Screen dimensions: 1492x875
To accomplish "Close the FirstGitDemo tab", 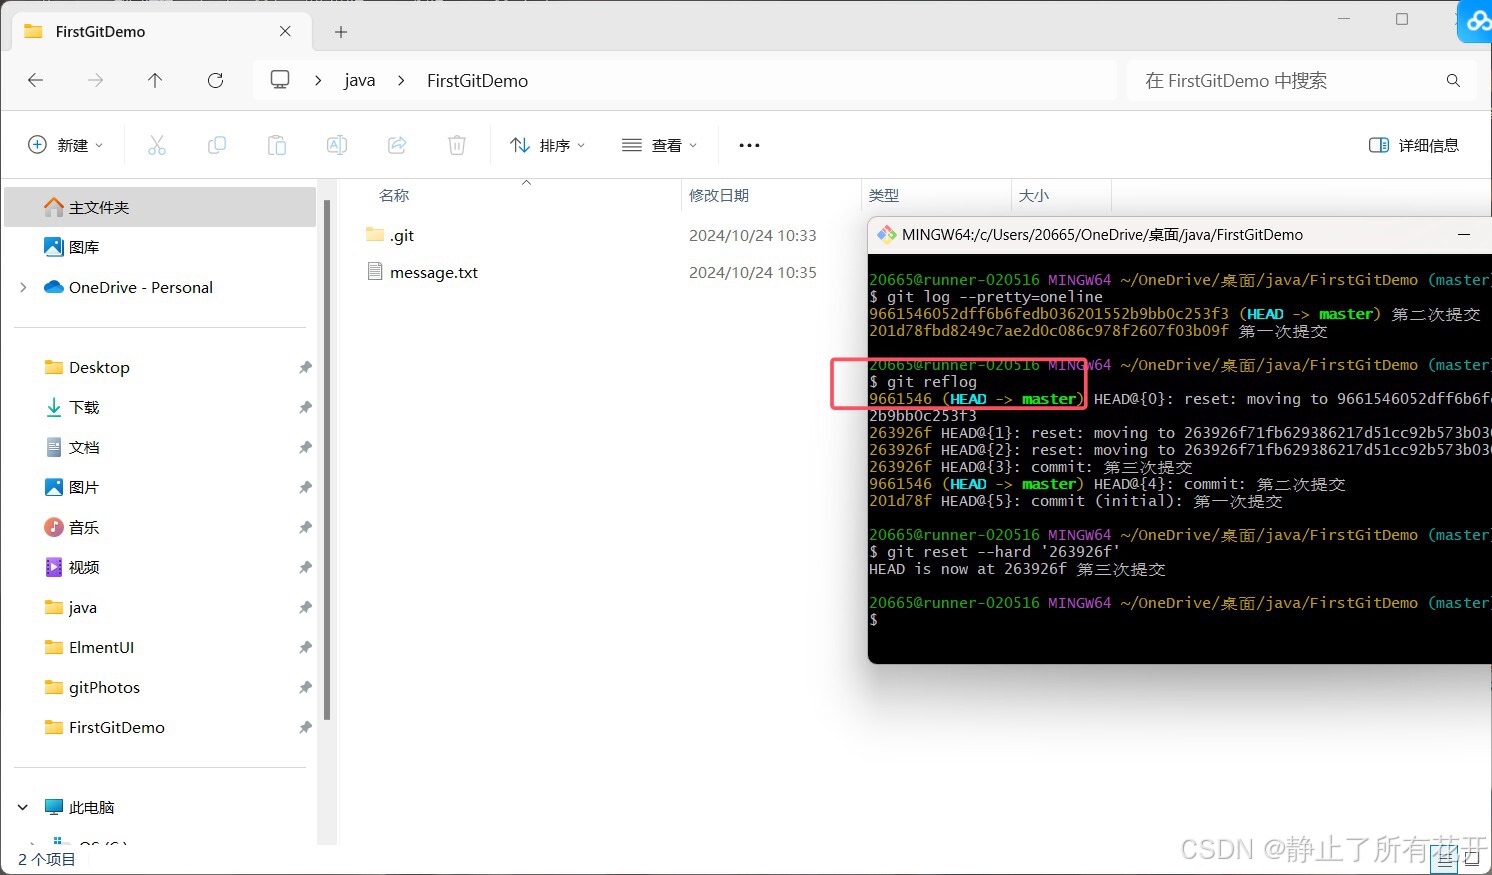I will [285, 31].
